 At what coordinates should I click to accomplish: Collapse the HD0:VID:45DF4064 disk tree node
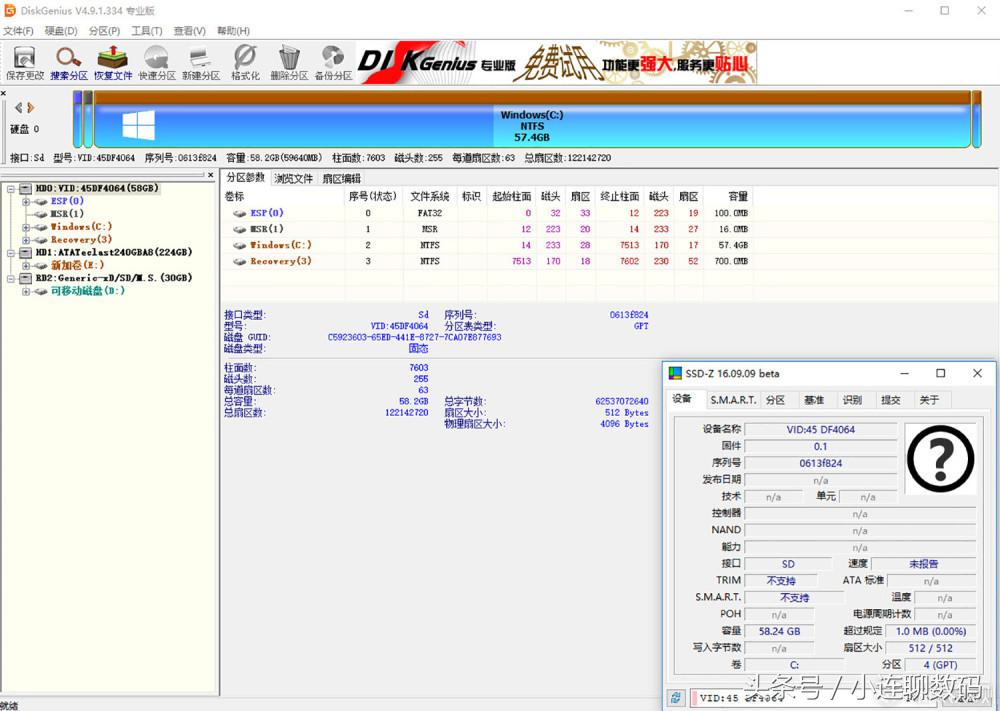click(x=11, y=188)
